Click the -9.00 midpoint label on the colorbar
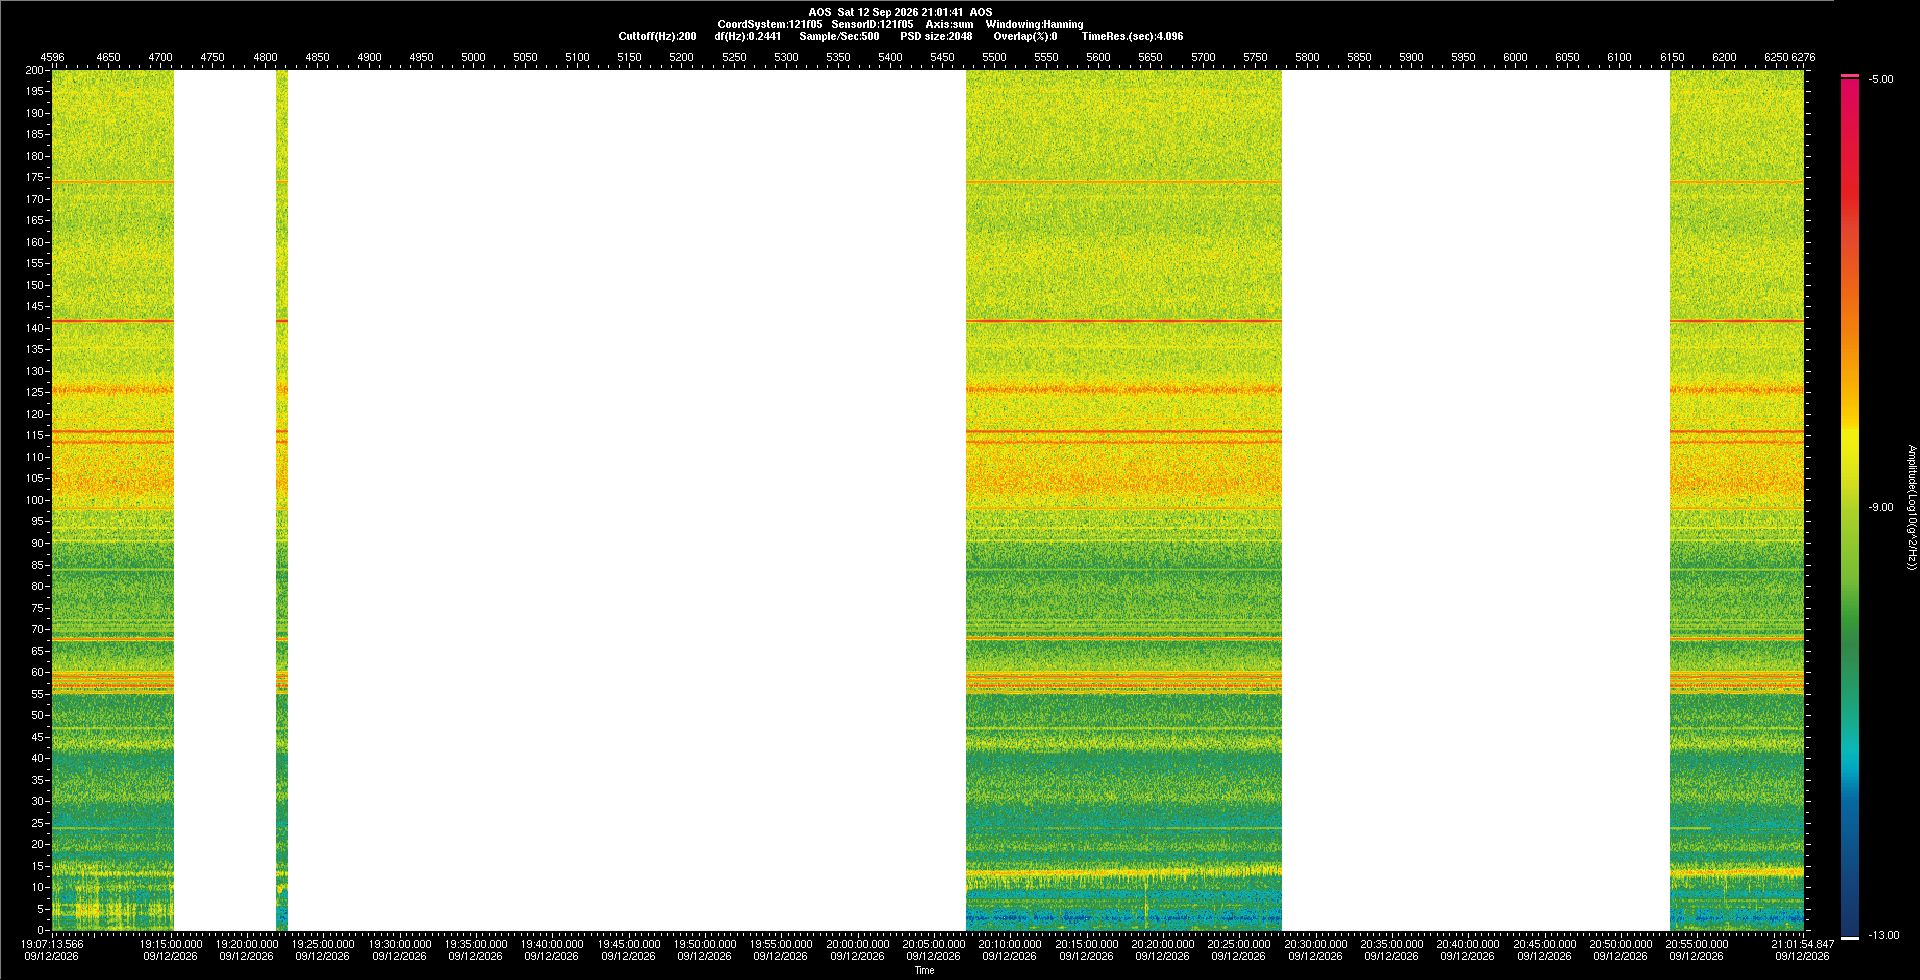Image resolution: width=1920 pixels, height=980 pixels. pyautogui.click(x=1880, y=507)
